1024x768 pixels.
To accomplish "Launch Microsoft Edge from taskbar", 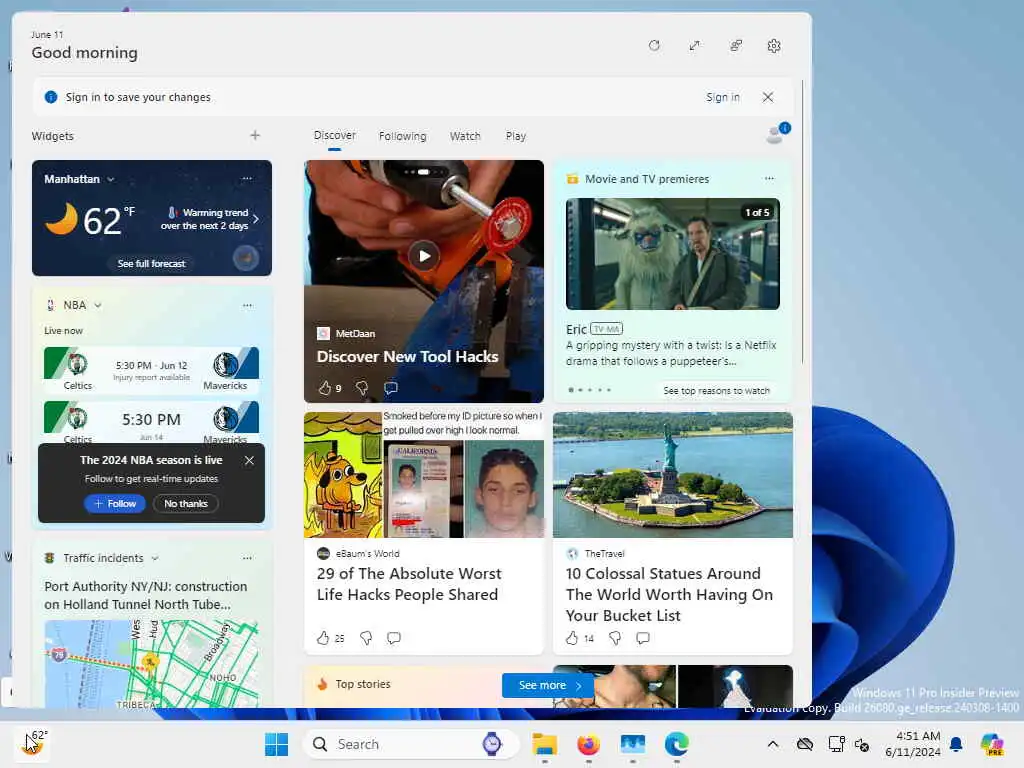I will [x=677, y=744].
